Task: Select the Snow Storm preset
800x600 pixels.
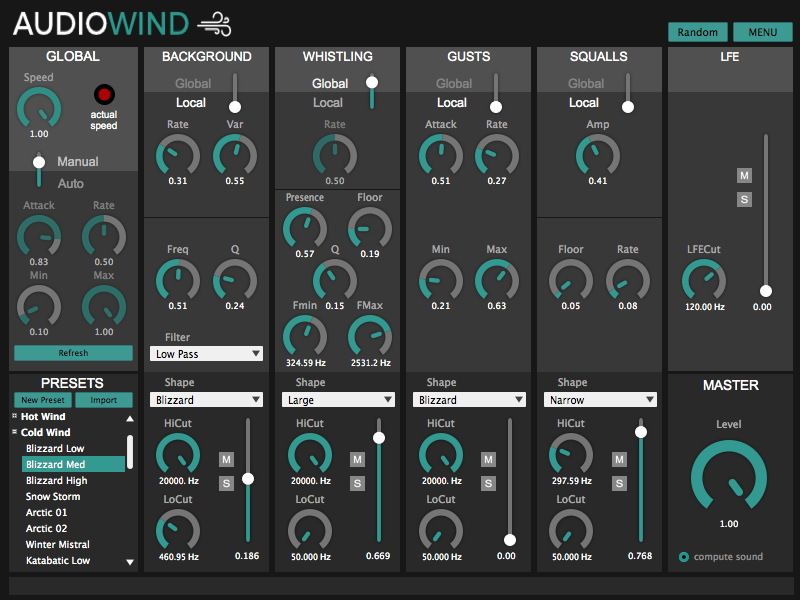Action: click(x=53, y=496)
